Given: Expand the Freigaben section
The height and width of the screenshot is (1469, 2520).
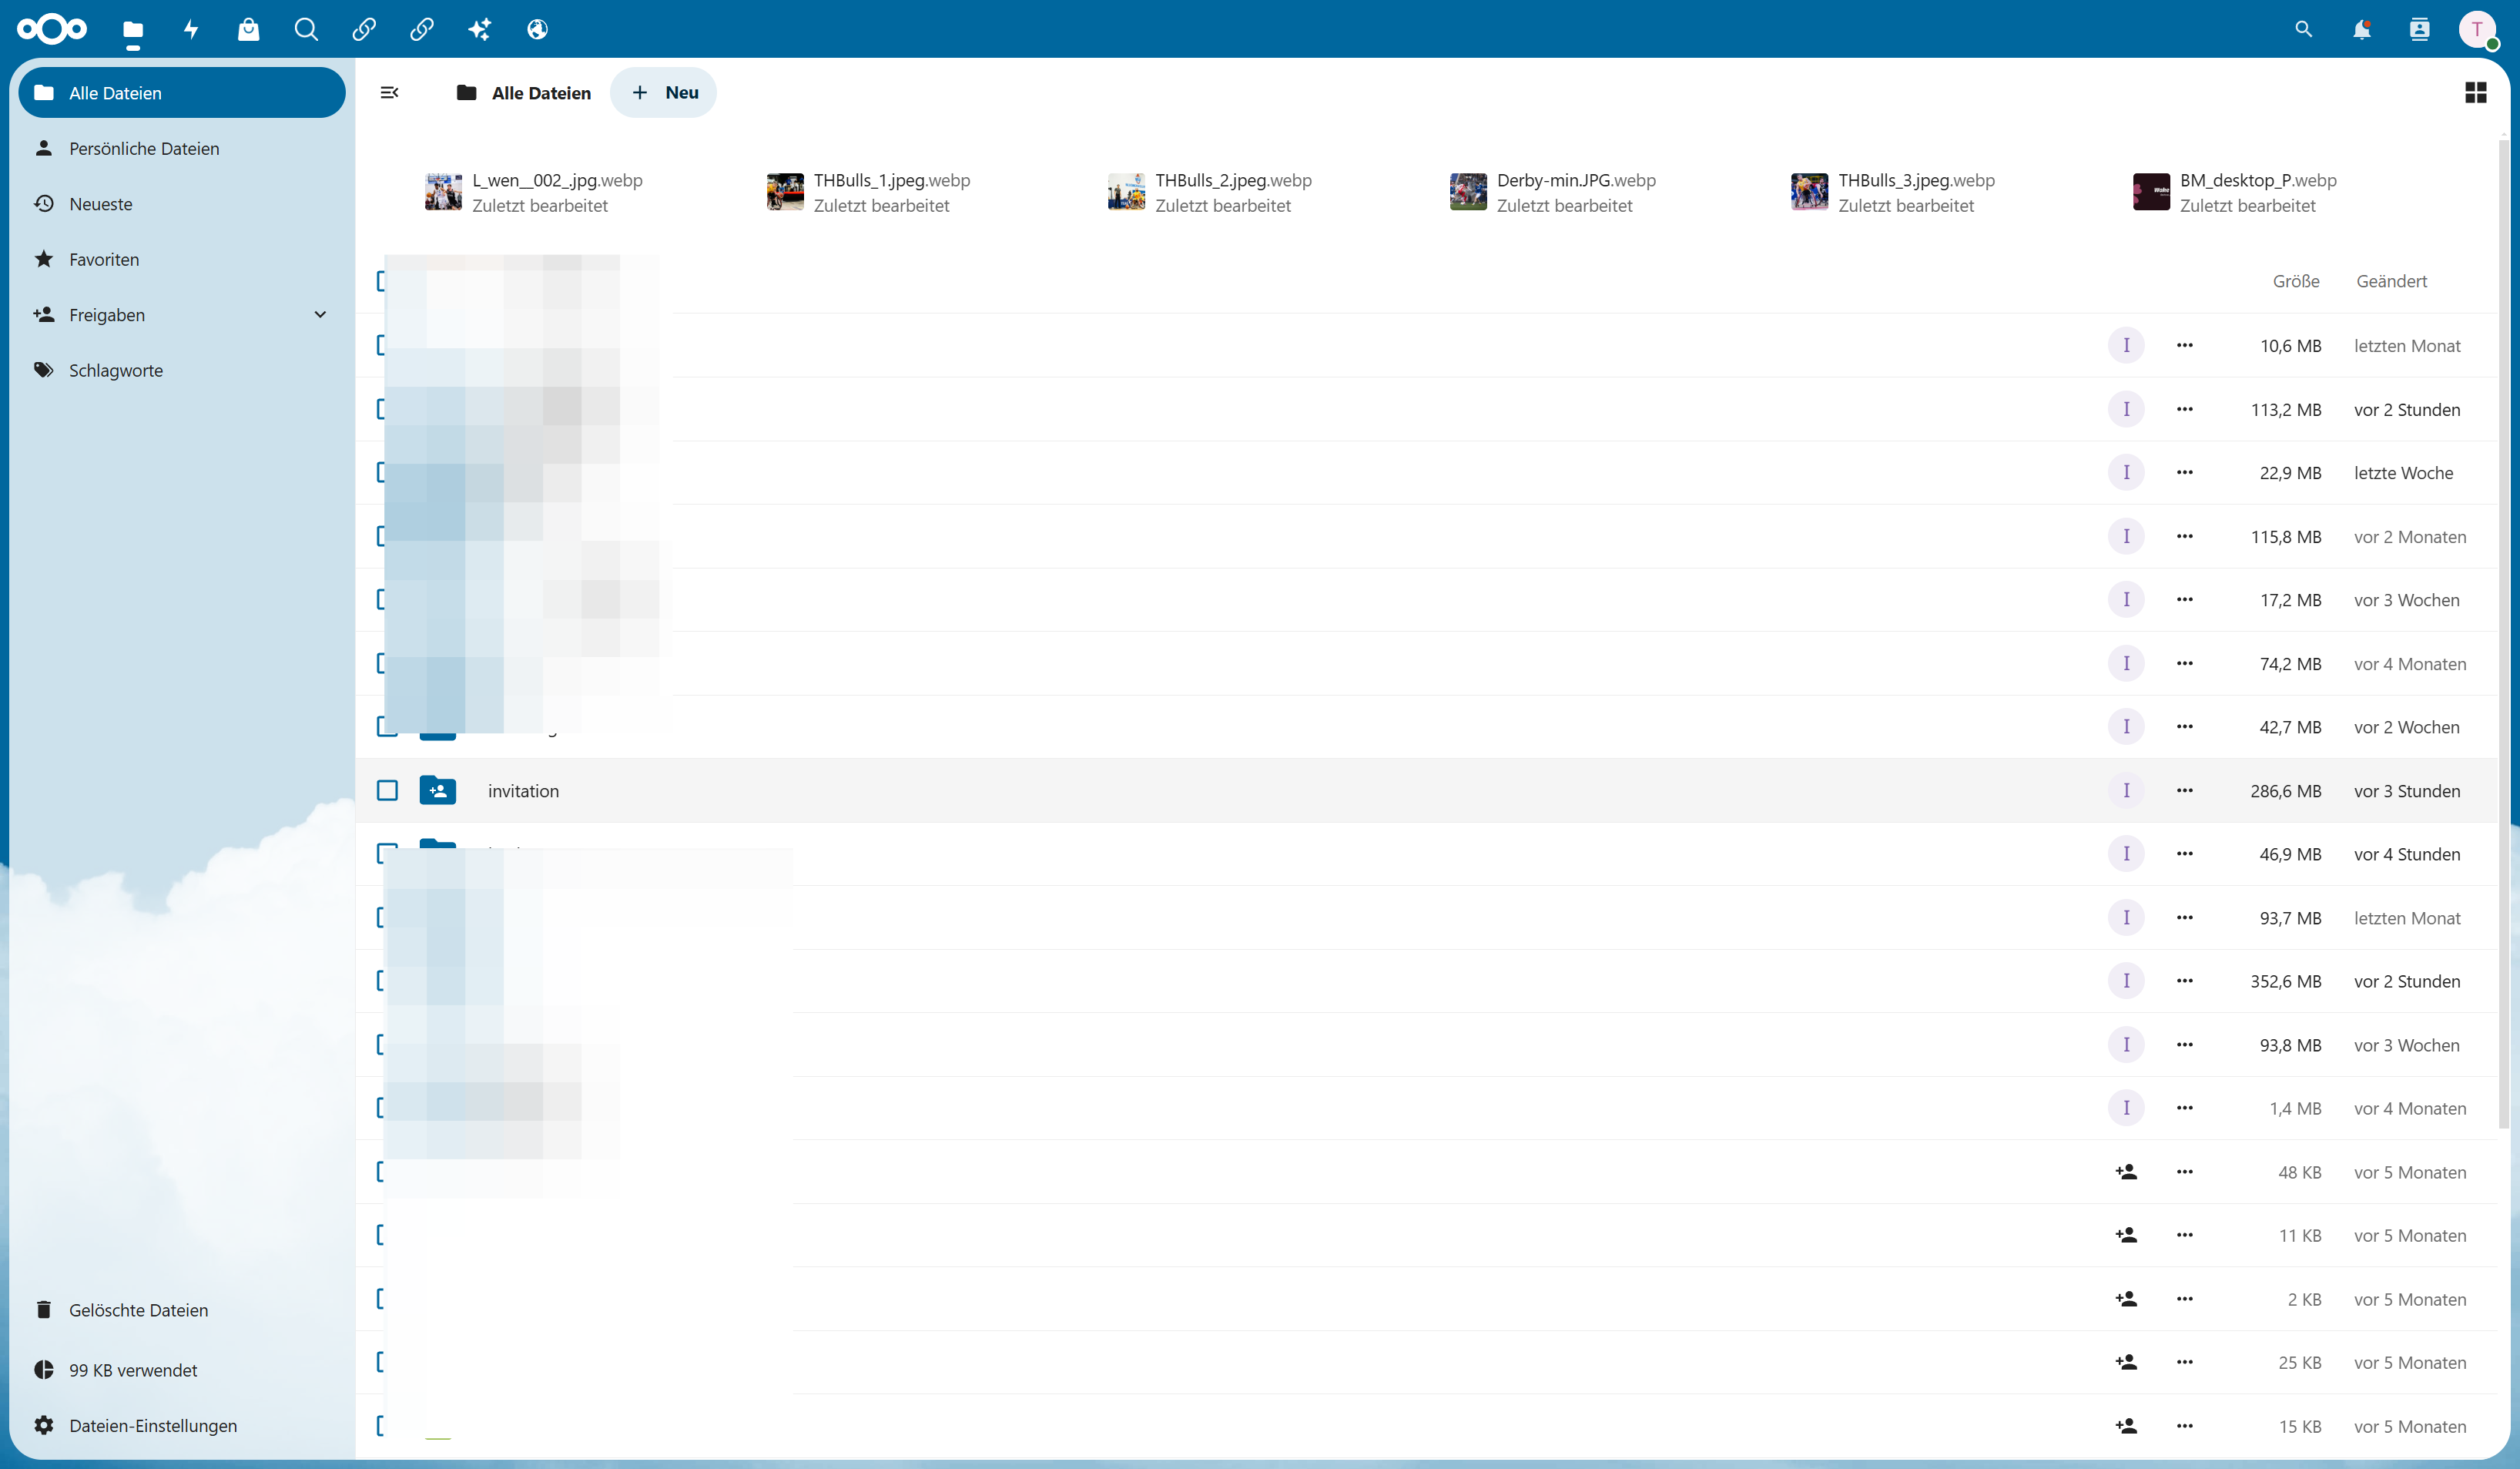Looking at the screenshot, I should (320, 315).
